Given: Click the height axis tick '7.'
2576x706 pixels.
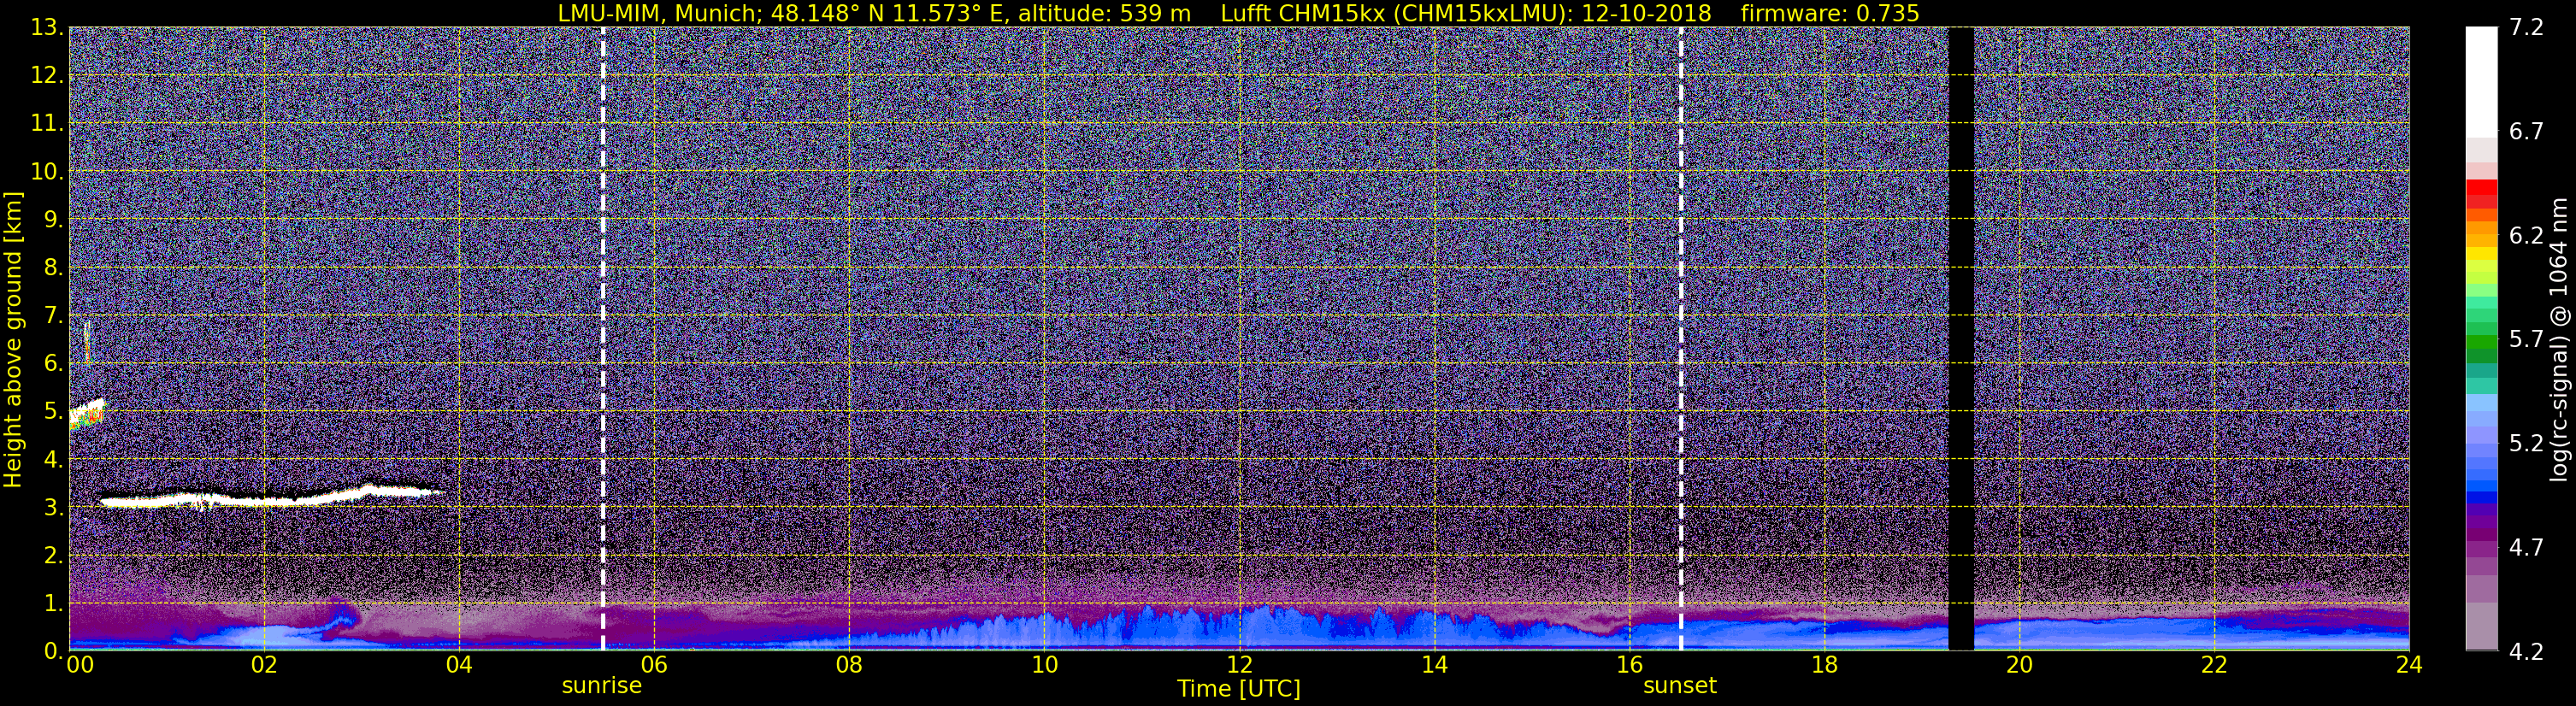Looking at the screenshot, I should (x=52, y=316).
